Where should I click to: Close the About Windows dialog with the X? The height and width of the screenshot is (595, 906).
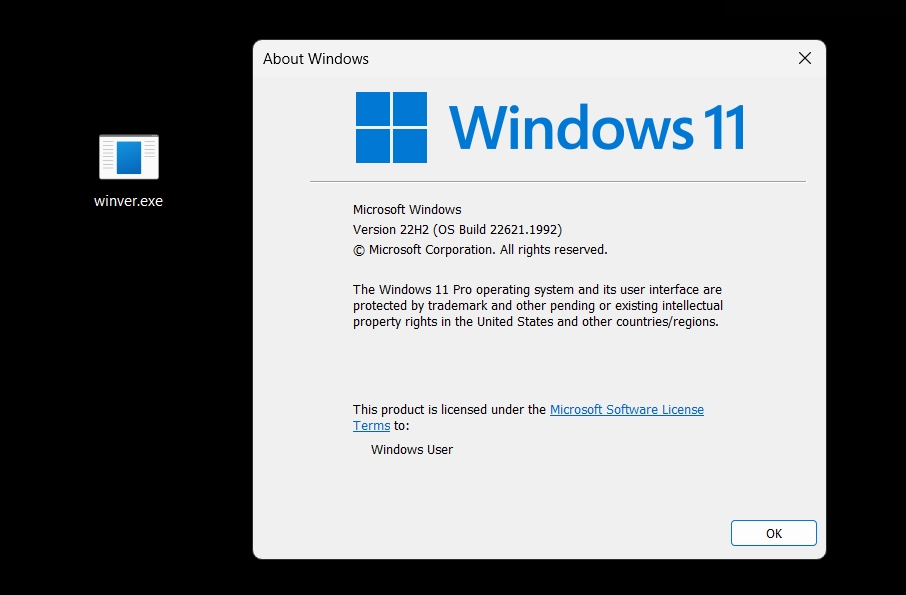pos(805,58)
